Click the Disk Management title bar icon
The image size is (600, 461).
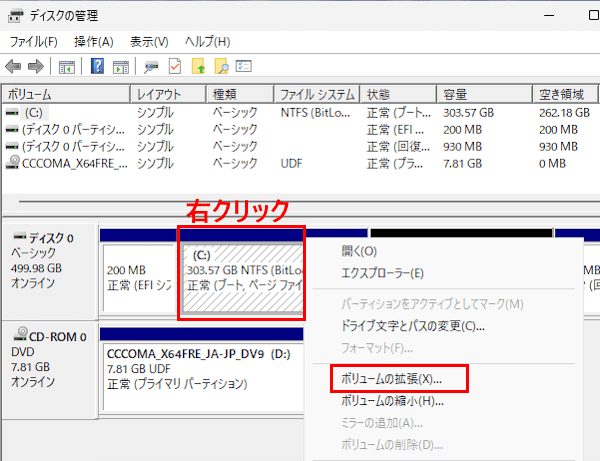point(16,16)
